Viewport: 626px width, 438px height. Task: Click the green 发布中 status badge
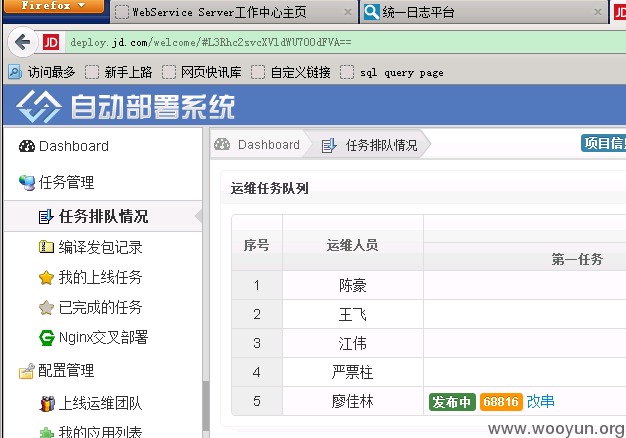(x=452, y=402)
